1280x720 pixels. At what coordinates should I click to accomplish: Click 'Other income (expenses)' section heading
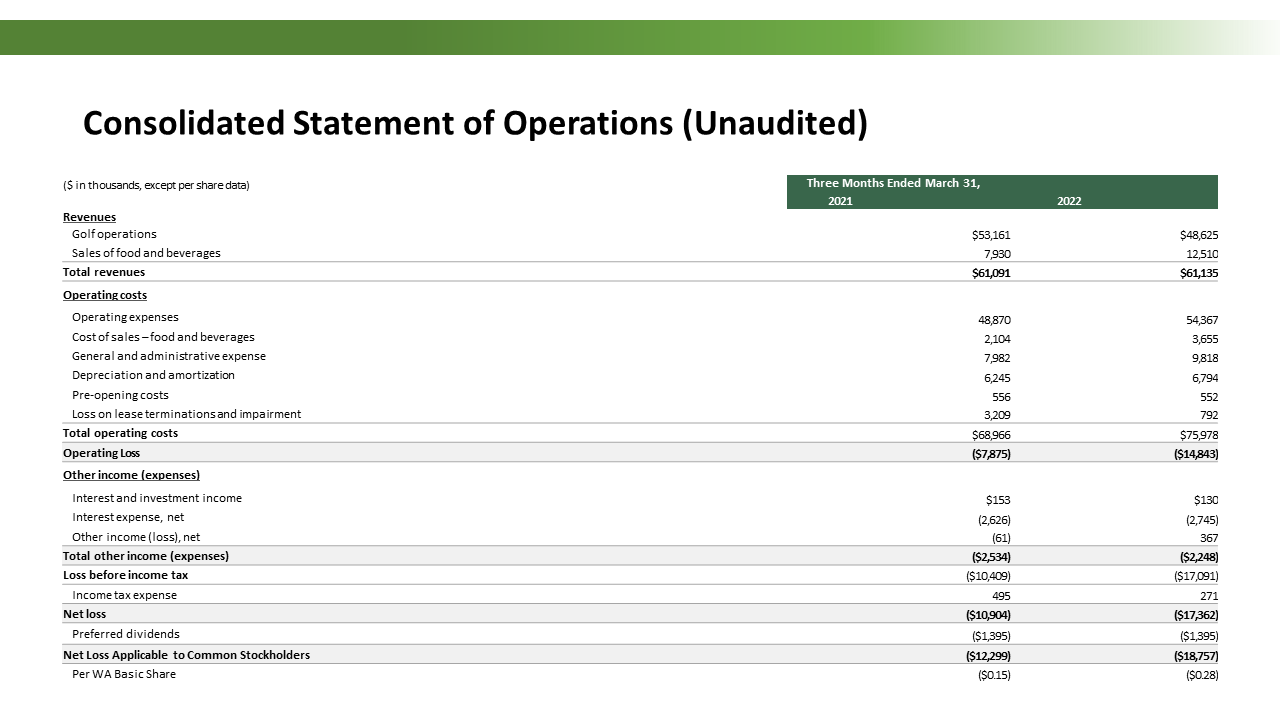(x=131, y=475)
